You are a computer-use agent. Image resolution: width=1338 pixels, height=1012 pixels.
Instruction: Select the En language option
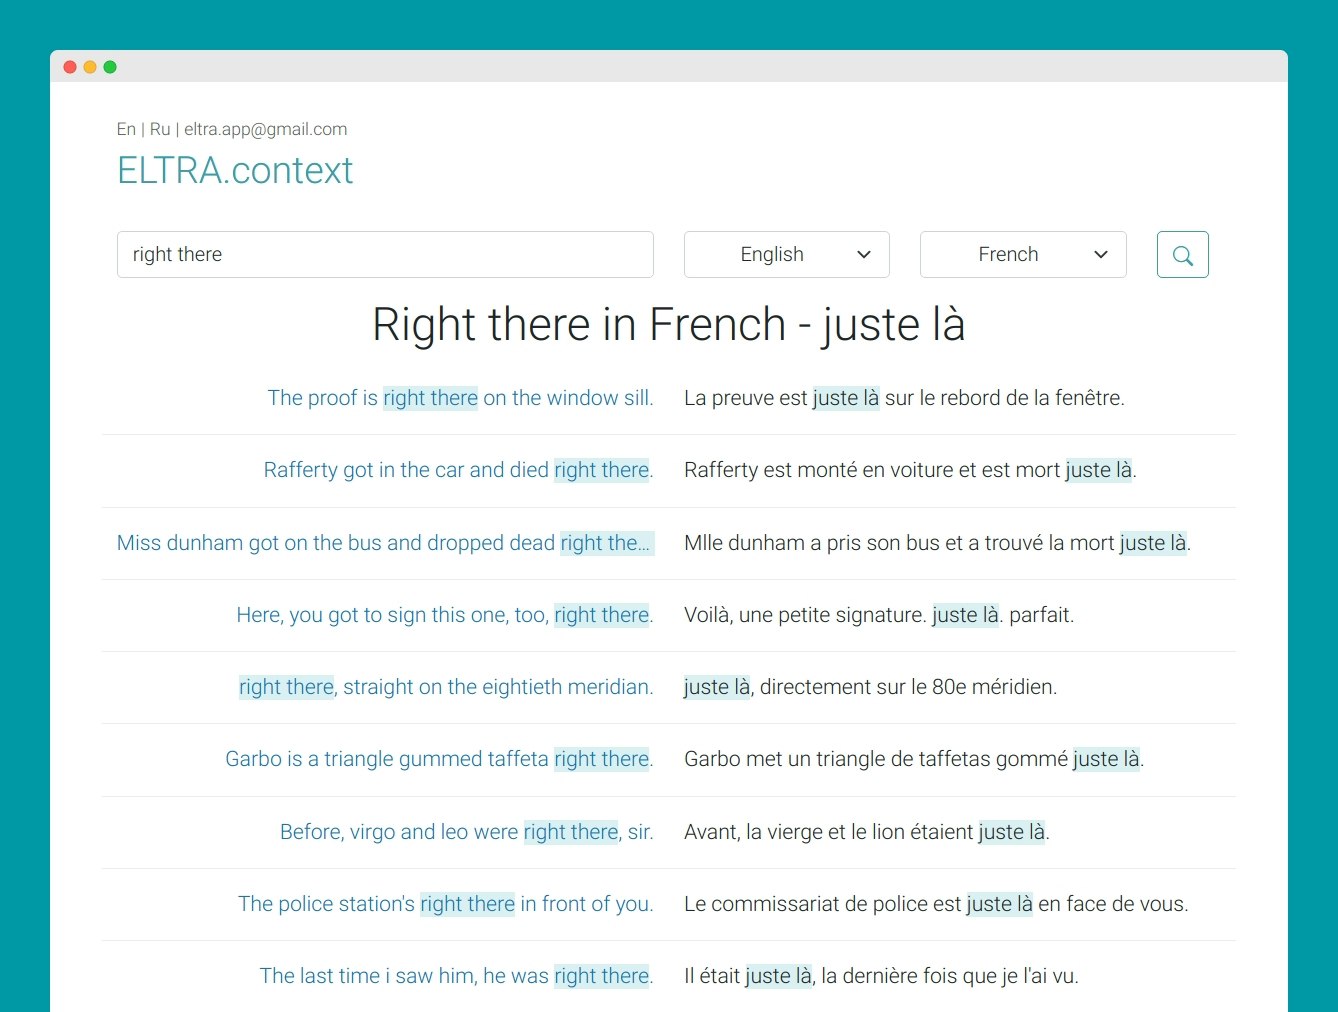coord(125,129)
